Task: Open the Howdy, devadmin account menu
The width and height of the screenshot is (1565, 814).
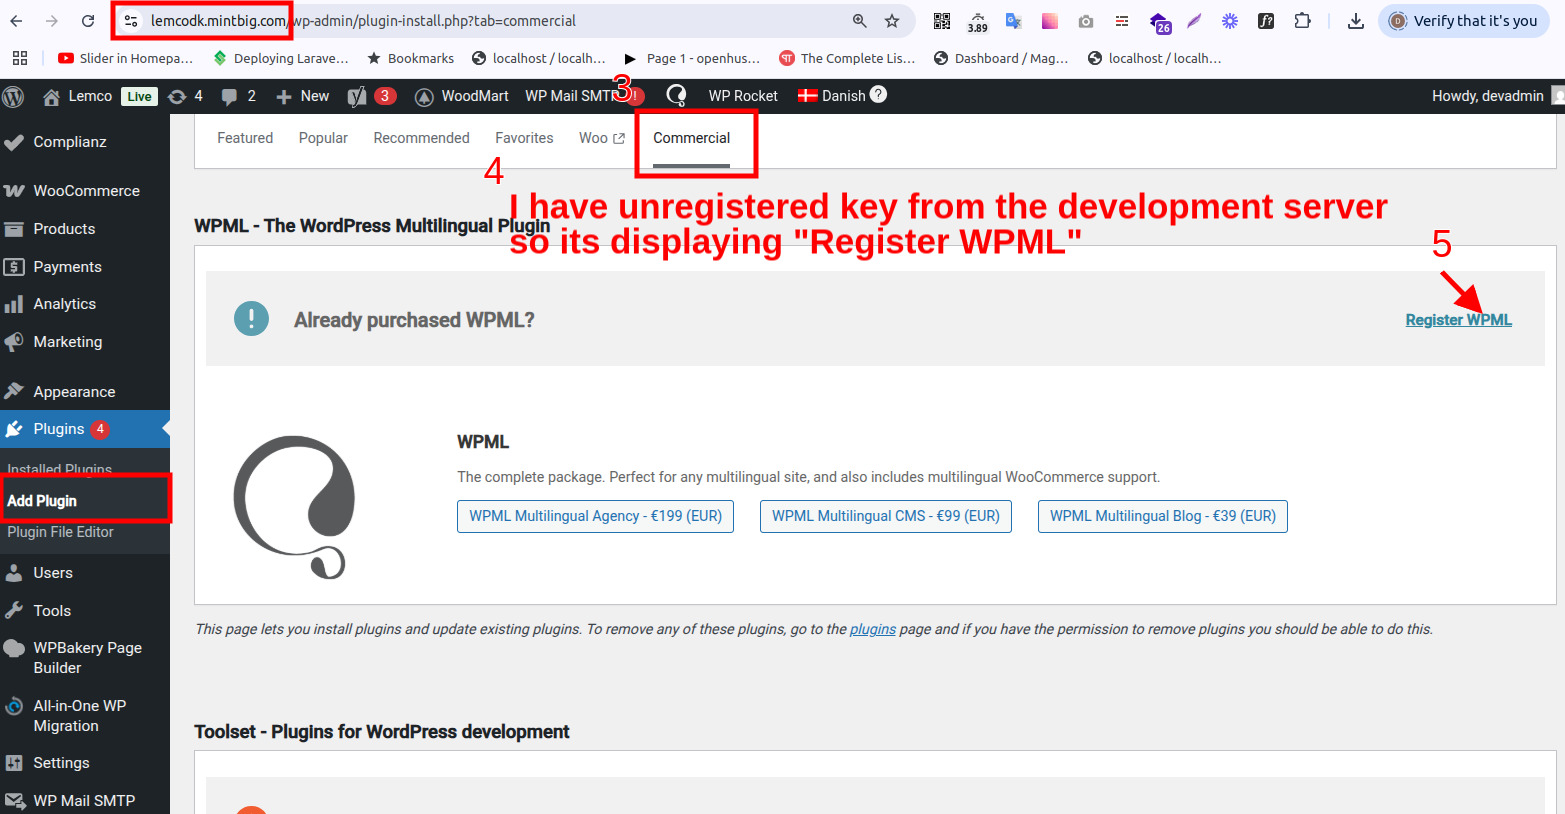Action: coord(1497,96)
